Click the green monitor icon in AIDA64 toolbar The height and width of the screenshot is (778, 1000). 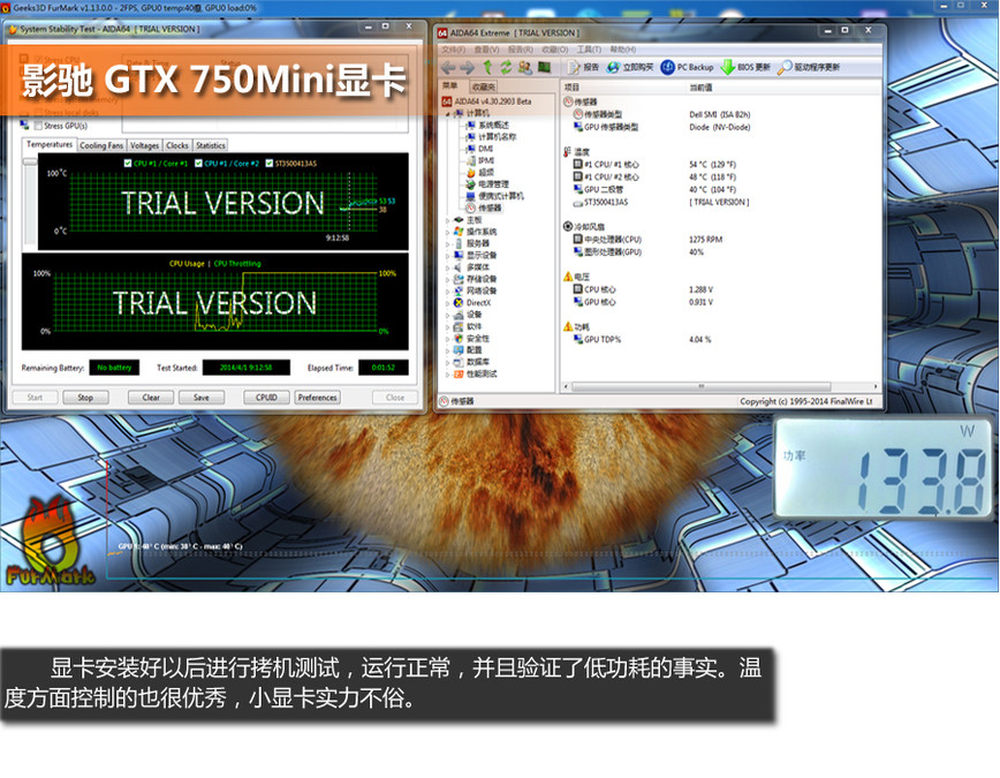545,67
